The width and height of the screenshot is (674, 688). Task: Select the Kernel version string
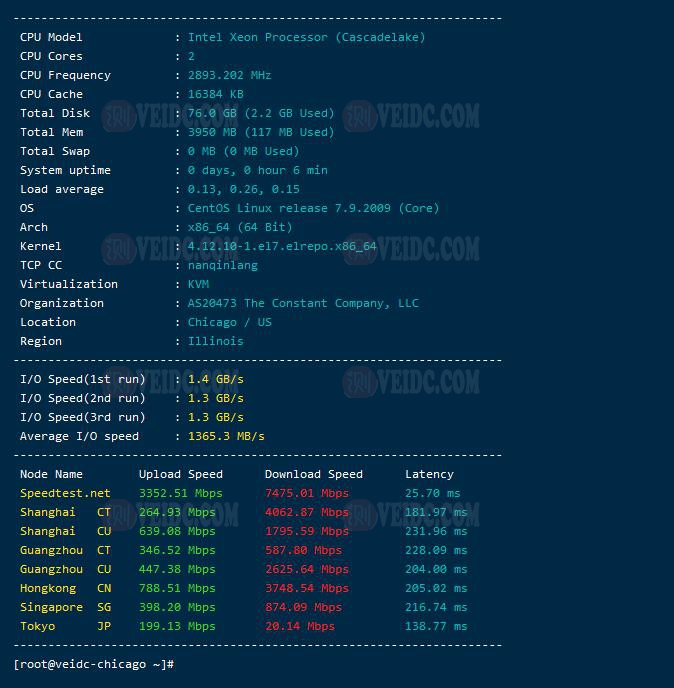[282, 246]
